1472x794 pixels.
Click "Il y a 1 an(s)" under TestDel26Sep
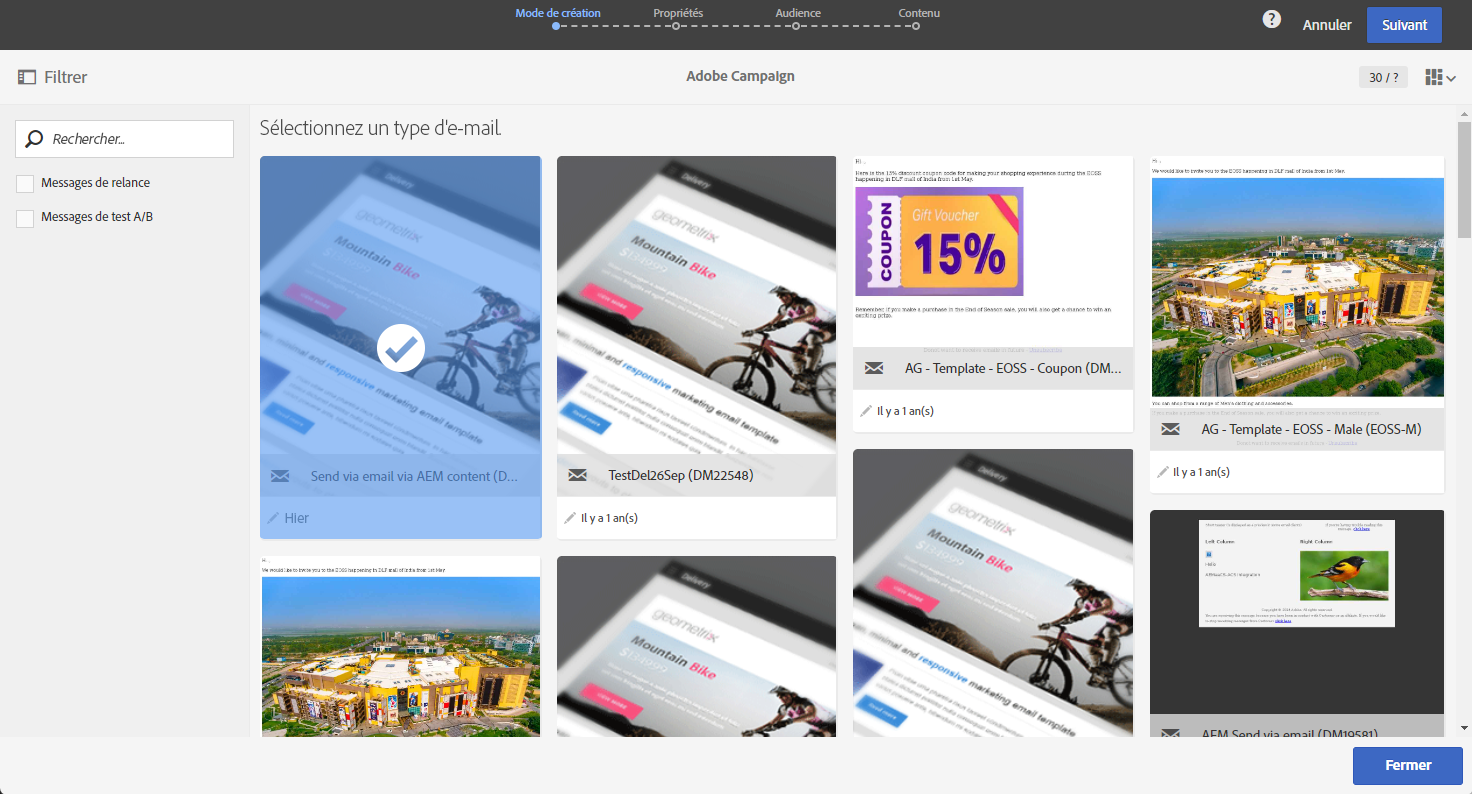click(x=609, y=518)
